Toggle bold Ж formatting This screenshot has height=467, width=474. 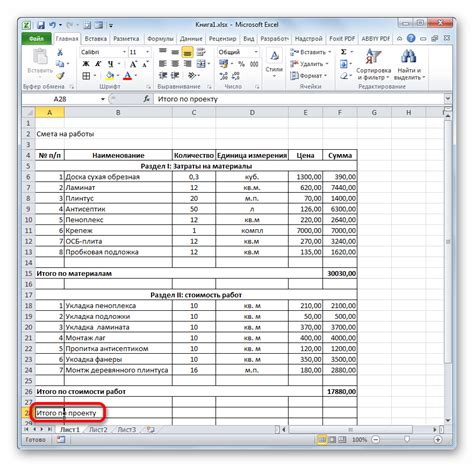86,64
